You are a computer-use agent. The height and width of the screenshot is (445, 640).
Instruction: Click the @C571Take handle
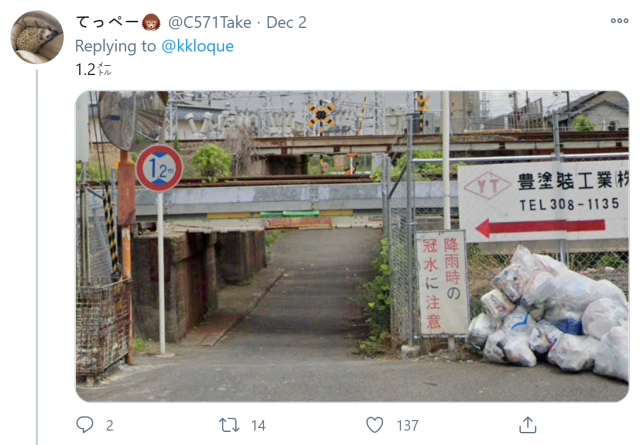pos(210,22)
